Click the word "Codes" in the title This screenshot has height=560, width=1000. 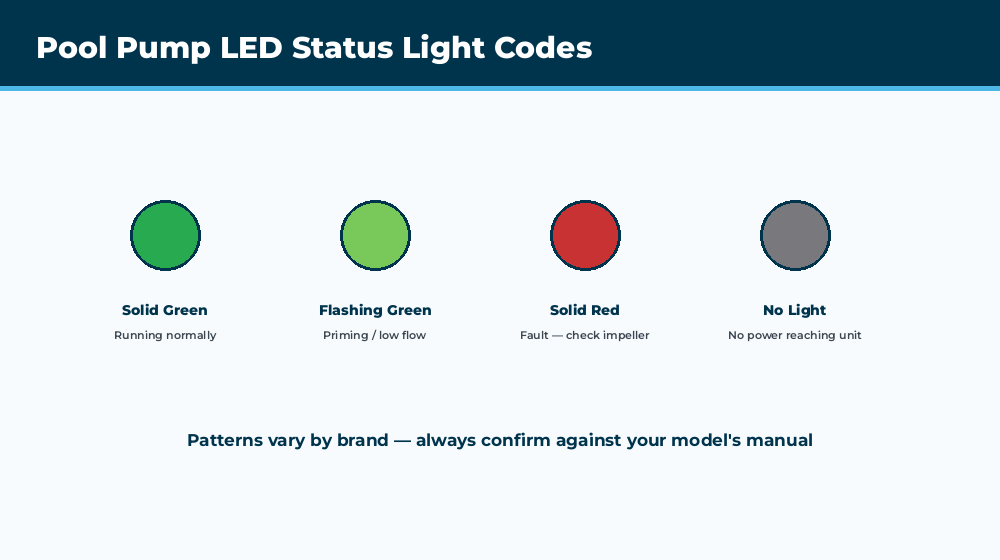click(x=543, y=48)
